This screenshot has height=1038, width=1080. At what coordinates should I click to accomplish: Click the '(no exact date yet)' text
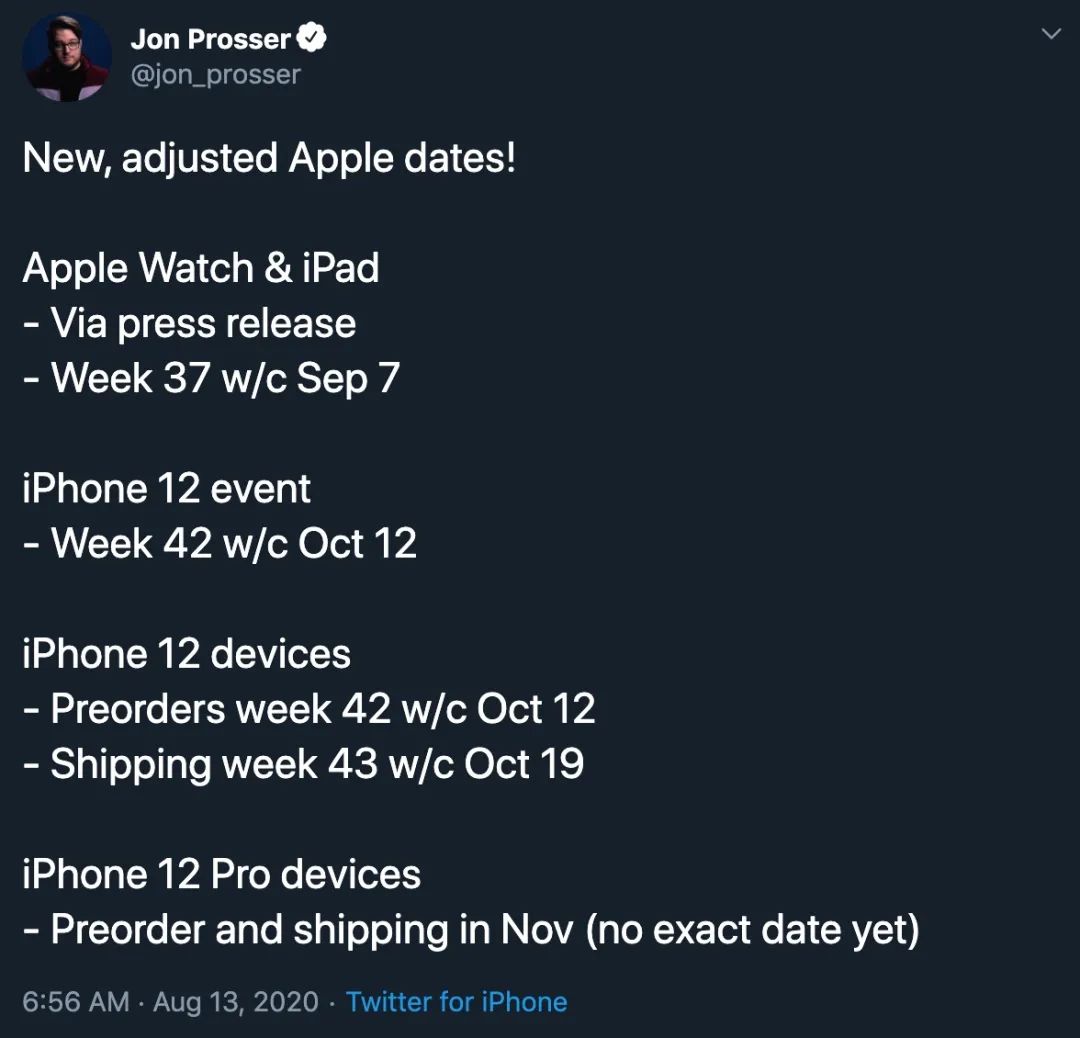pos(752,930)
